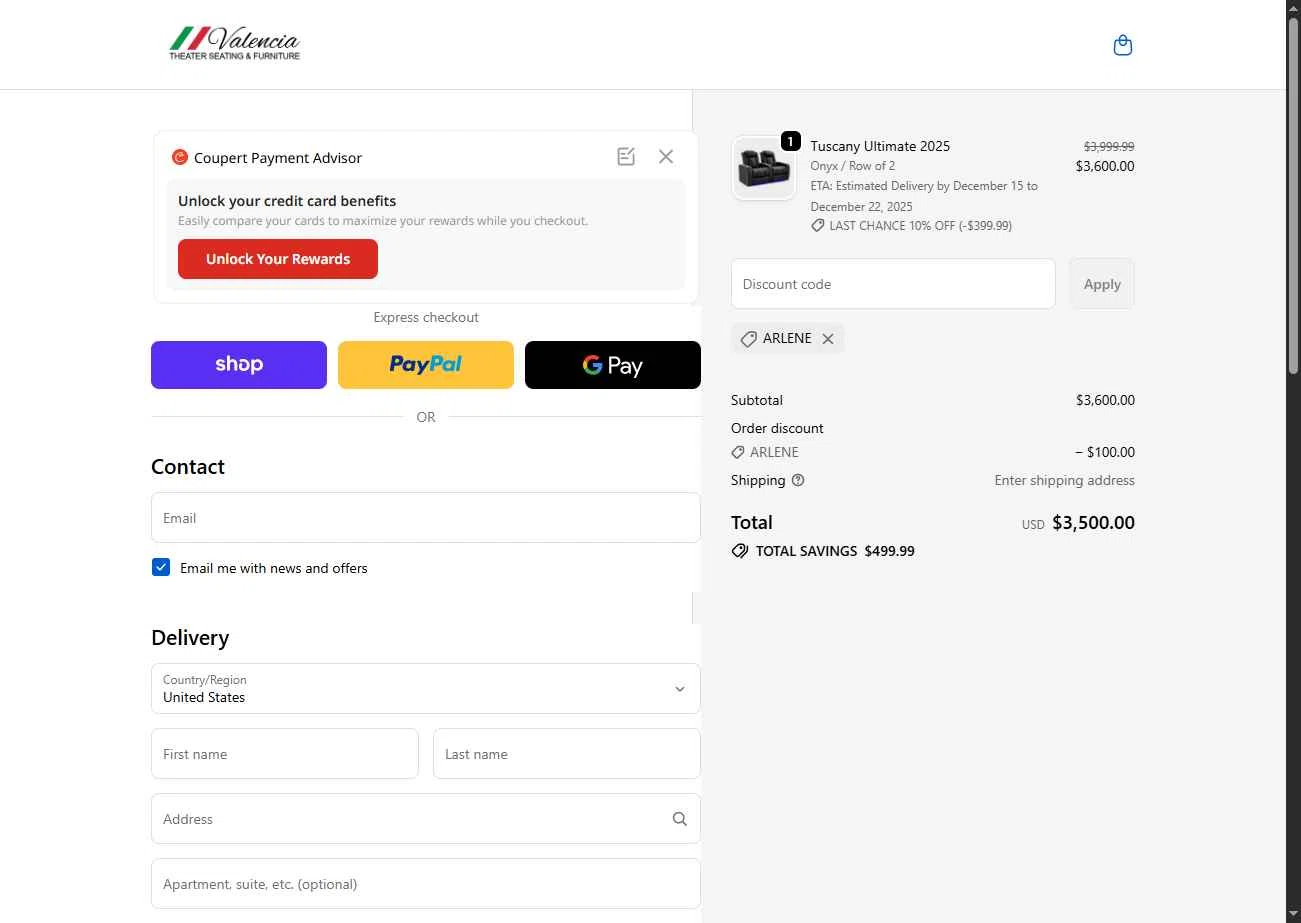
Task: Click the Contact section heading
Action: point(188,467)
